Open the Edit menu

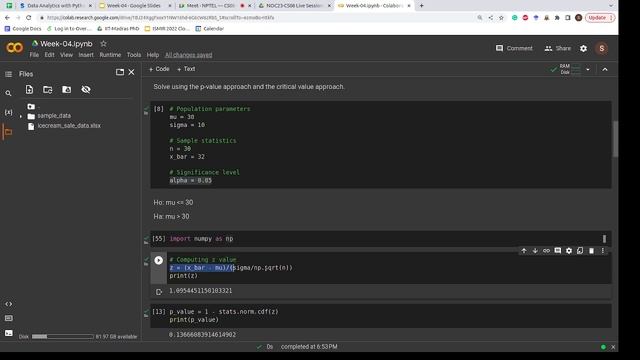click(49, 55)
